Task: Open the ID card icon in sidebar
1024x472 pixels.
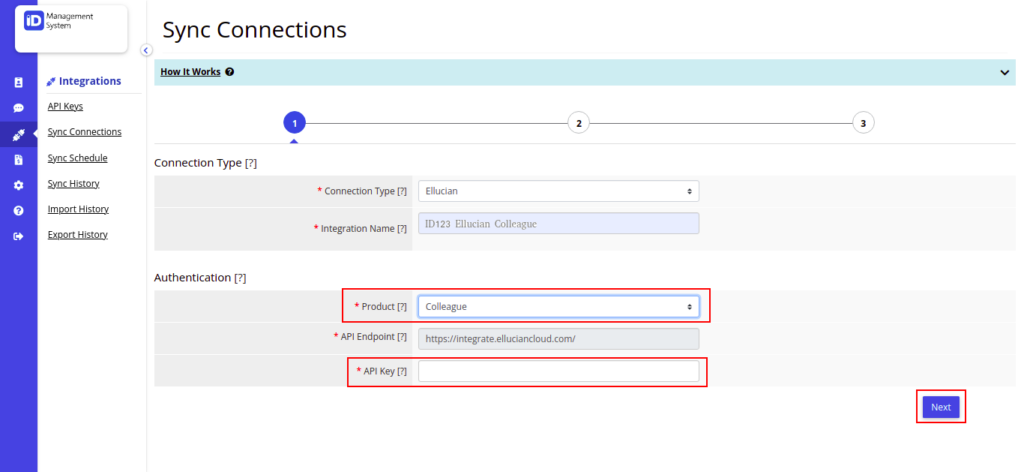Action: (x=18, y=82)
